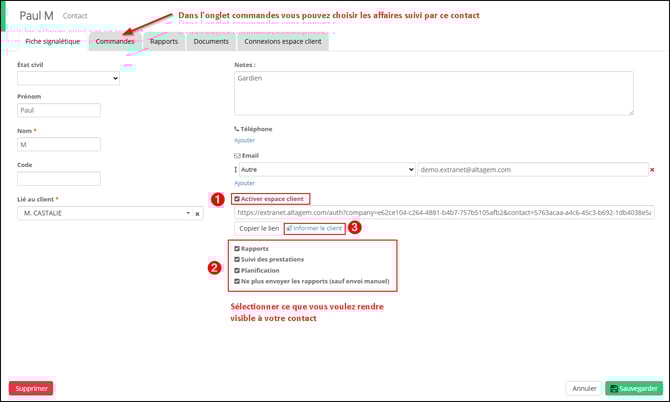The height and width of the screenshot is (402, 670).
Task: Click the send icon in Informer le client
Action: tap(289, 229)
